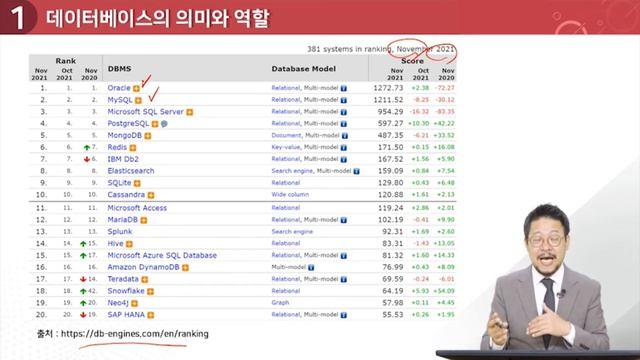
Task: Click the orange plus icon beside Hive
Action: click(x=129, y=244)
